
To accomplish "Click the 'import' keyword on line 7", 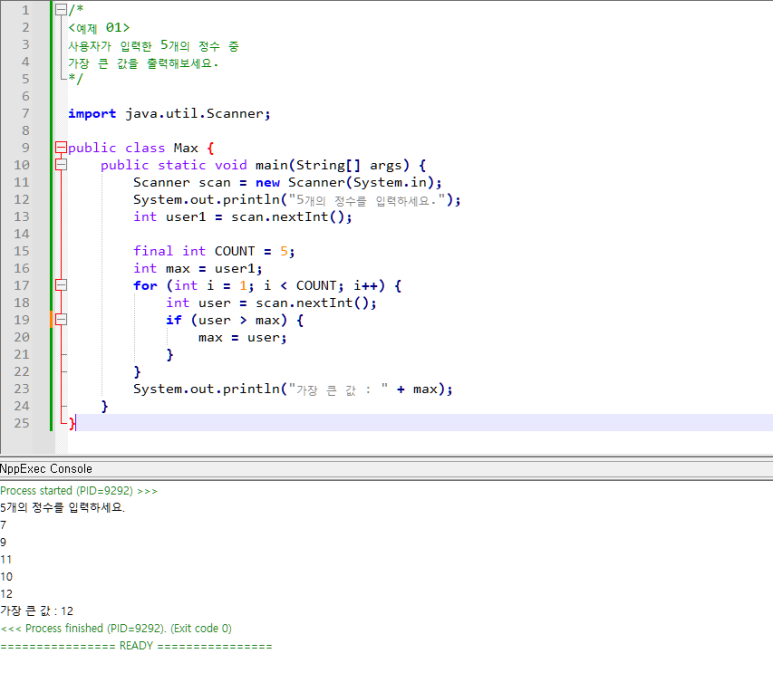I will pyautogui.click(x=92, y=114).
